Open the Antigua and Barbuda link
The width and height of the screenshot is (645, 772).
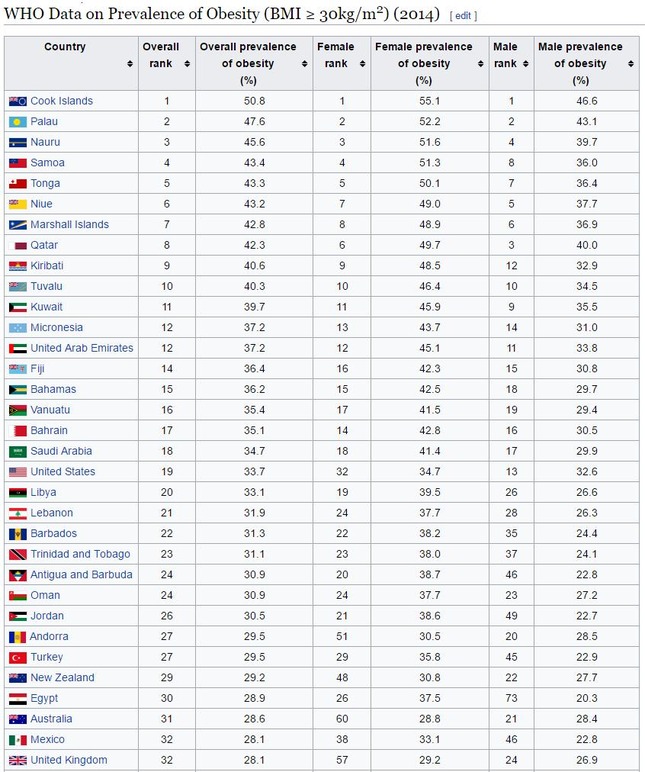(x=81, y=575)
